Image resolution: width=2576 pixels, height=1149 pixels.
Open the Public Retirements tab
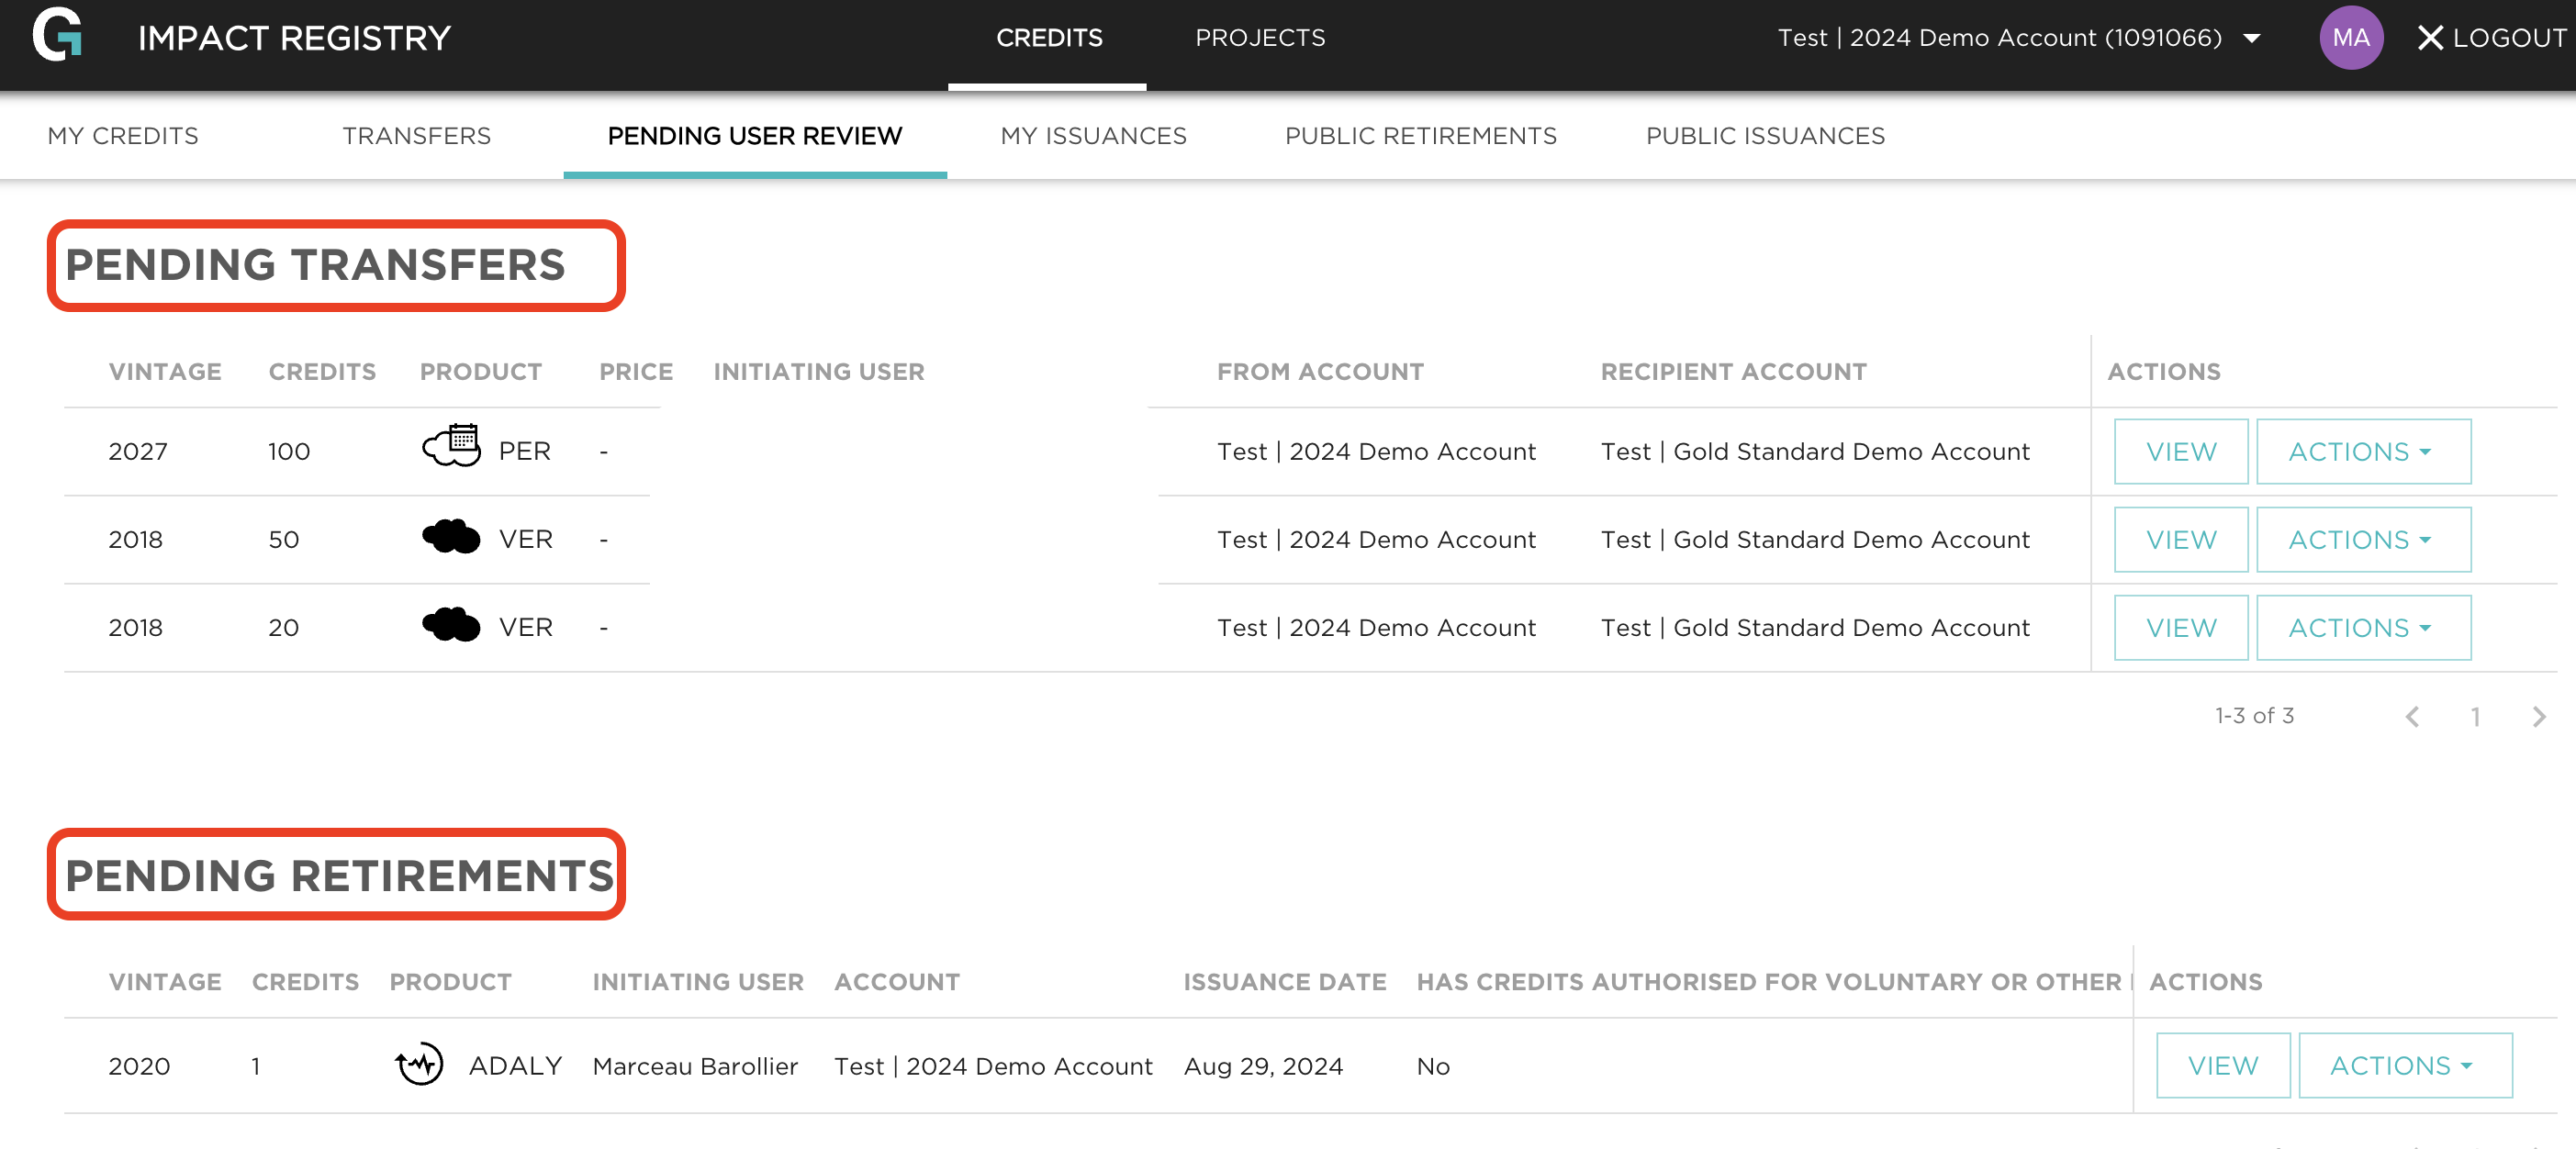1420,136
